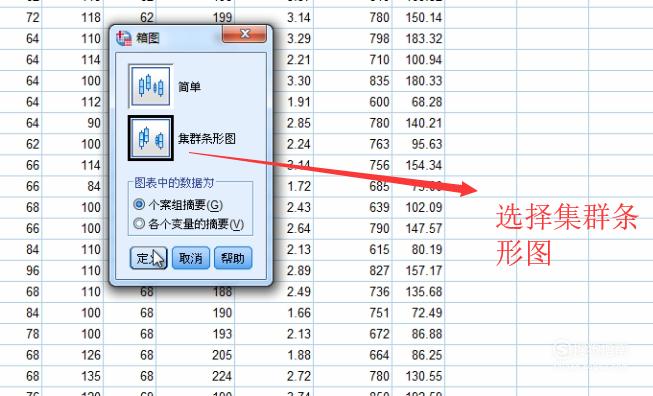The image size is (653, 396).
Task: Click the 箱图 dialog title icon
Action: [124, 38]
